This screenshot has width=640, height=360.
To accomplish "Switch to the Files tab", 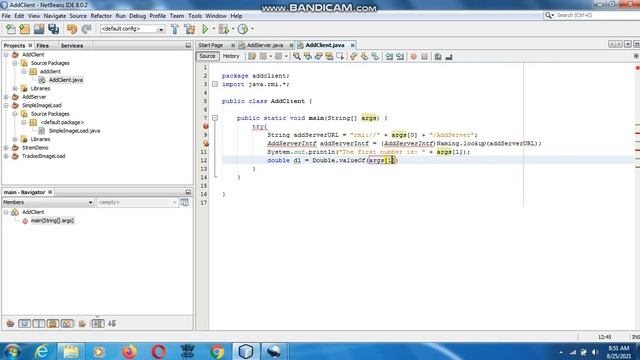I will click(42, 46).
